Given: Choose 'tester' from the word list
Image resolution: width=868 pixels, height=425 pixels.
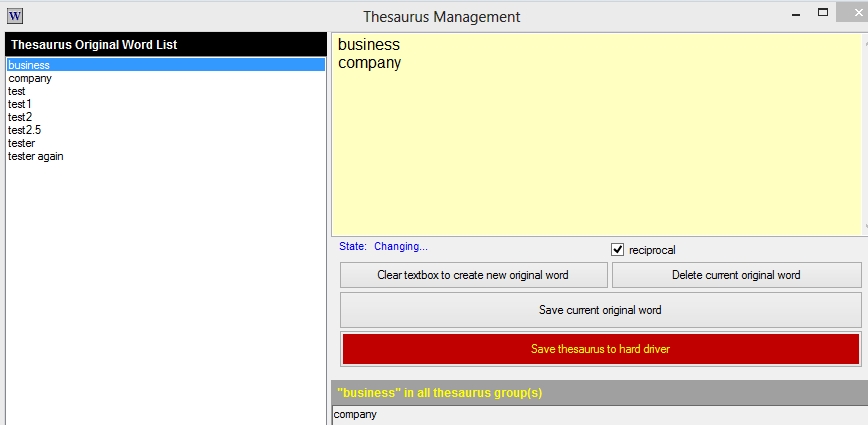Looking at the screenshot, I should click(21, 143).
